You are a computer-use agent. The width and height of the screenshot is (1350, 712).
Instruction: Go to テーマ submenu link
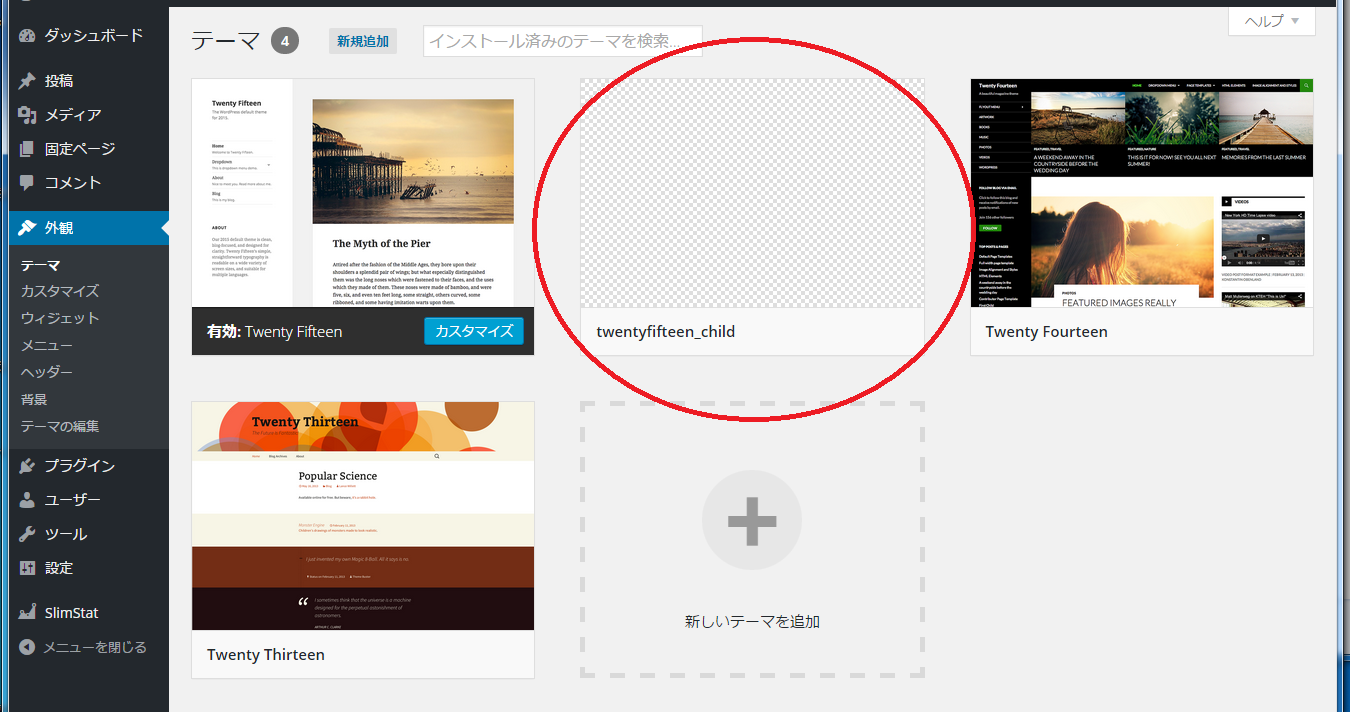point(40,265)
